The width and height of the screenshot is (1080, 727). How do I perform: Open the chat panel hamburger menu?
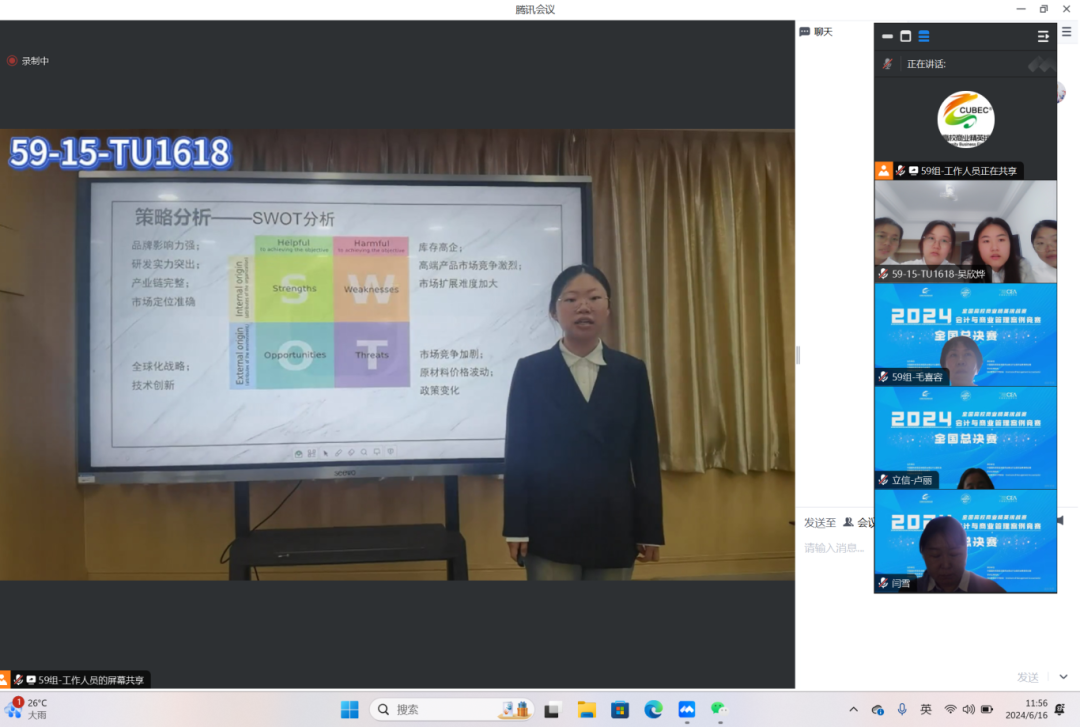(1066, 32)
